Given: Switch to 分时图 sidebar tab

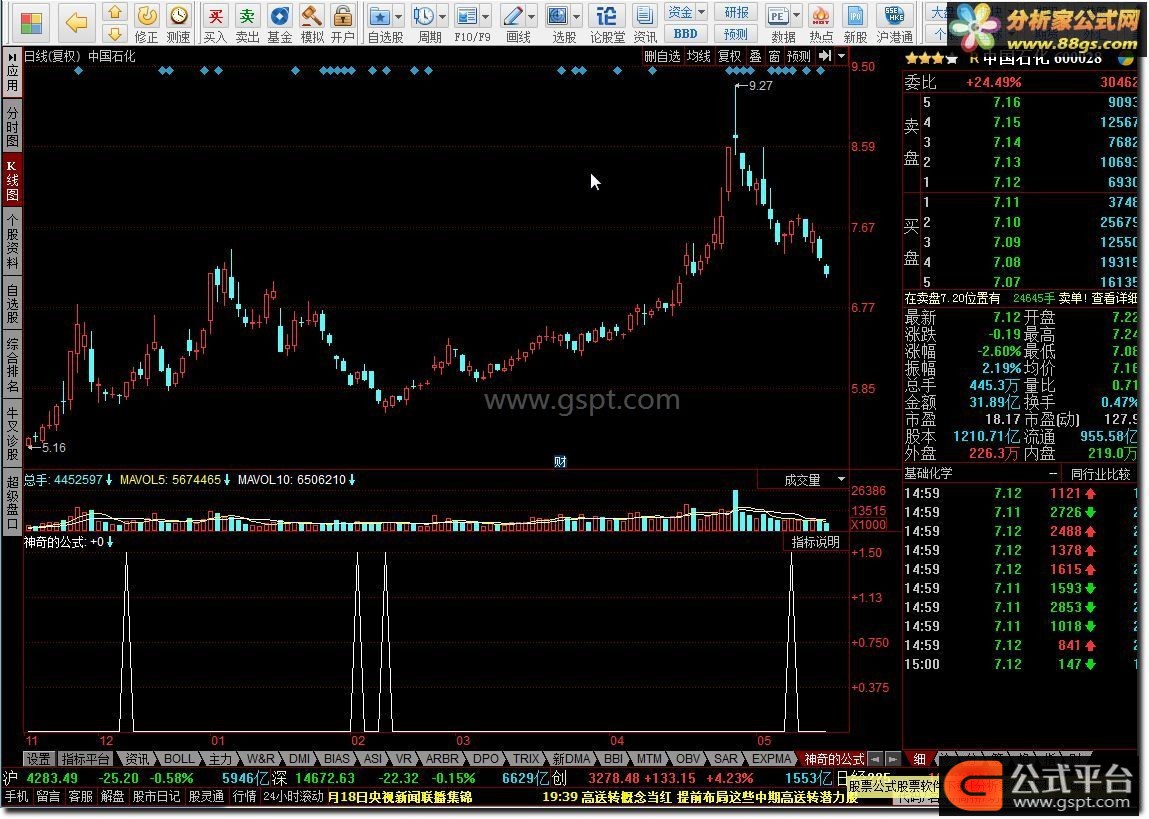Looking at the screenshot, I should 12,126.
